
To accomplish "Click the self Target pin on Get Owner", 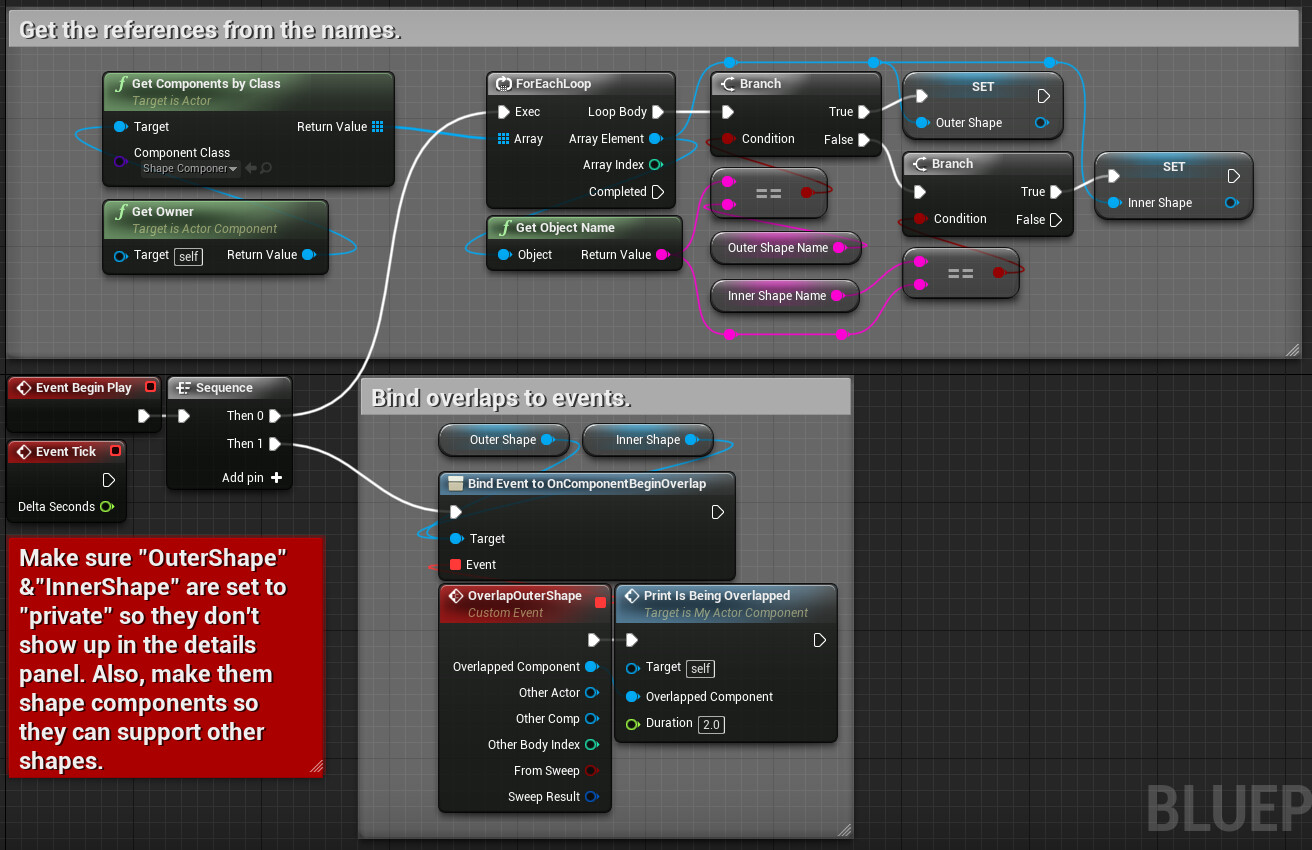I will [121, 256].
